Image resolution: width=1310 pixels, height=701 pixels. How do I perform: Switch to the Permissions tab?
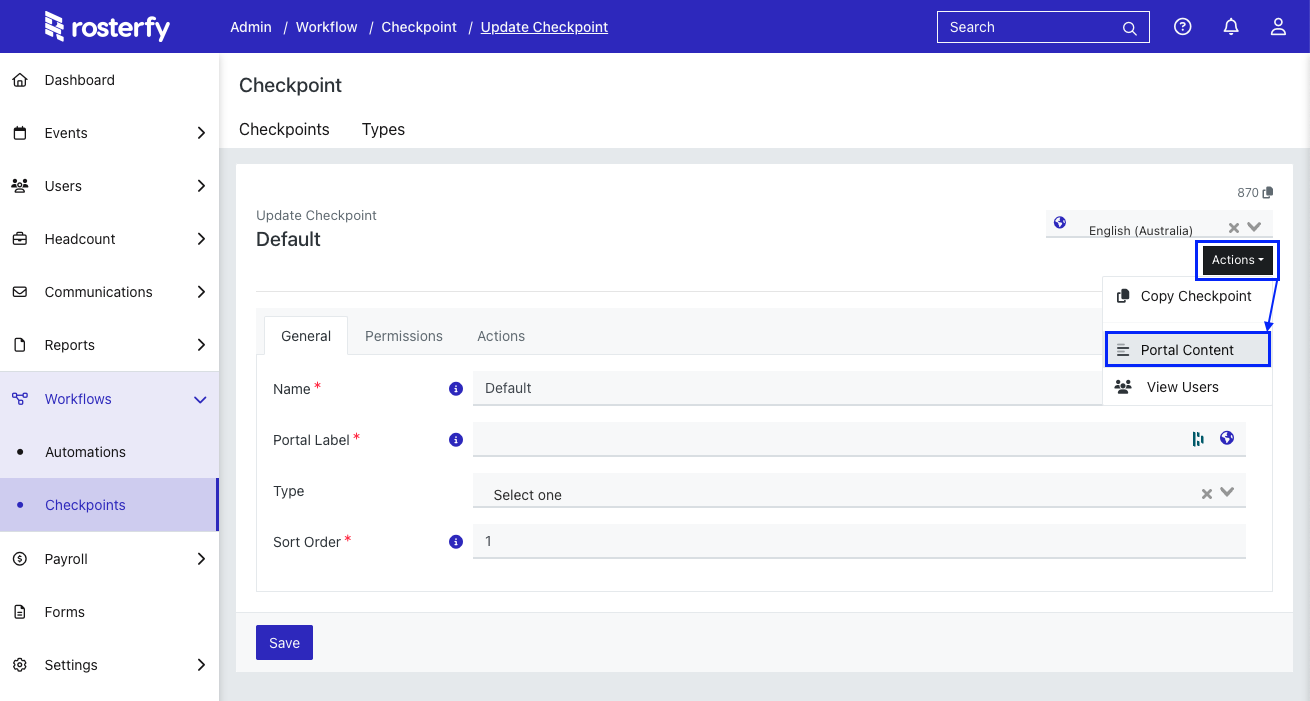click(403, 336)
